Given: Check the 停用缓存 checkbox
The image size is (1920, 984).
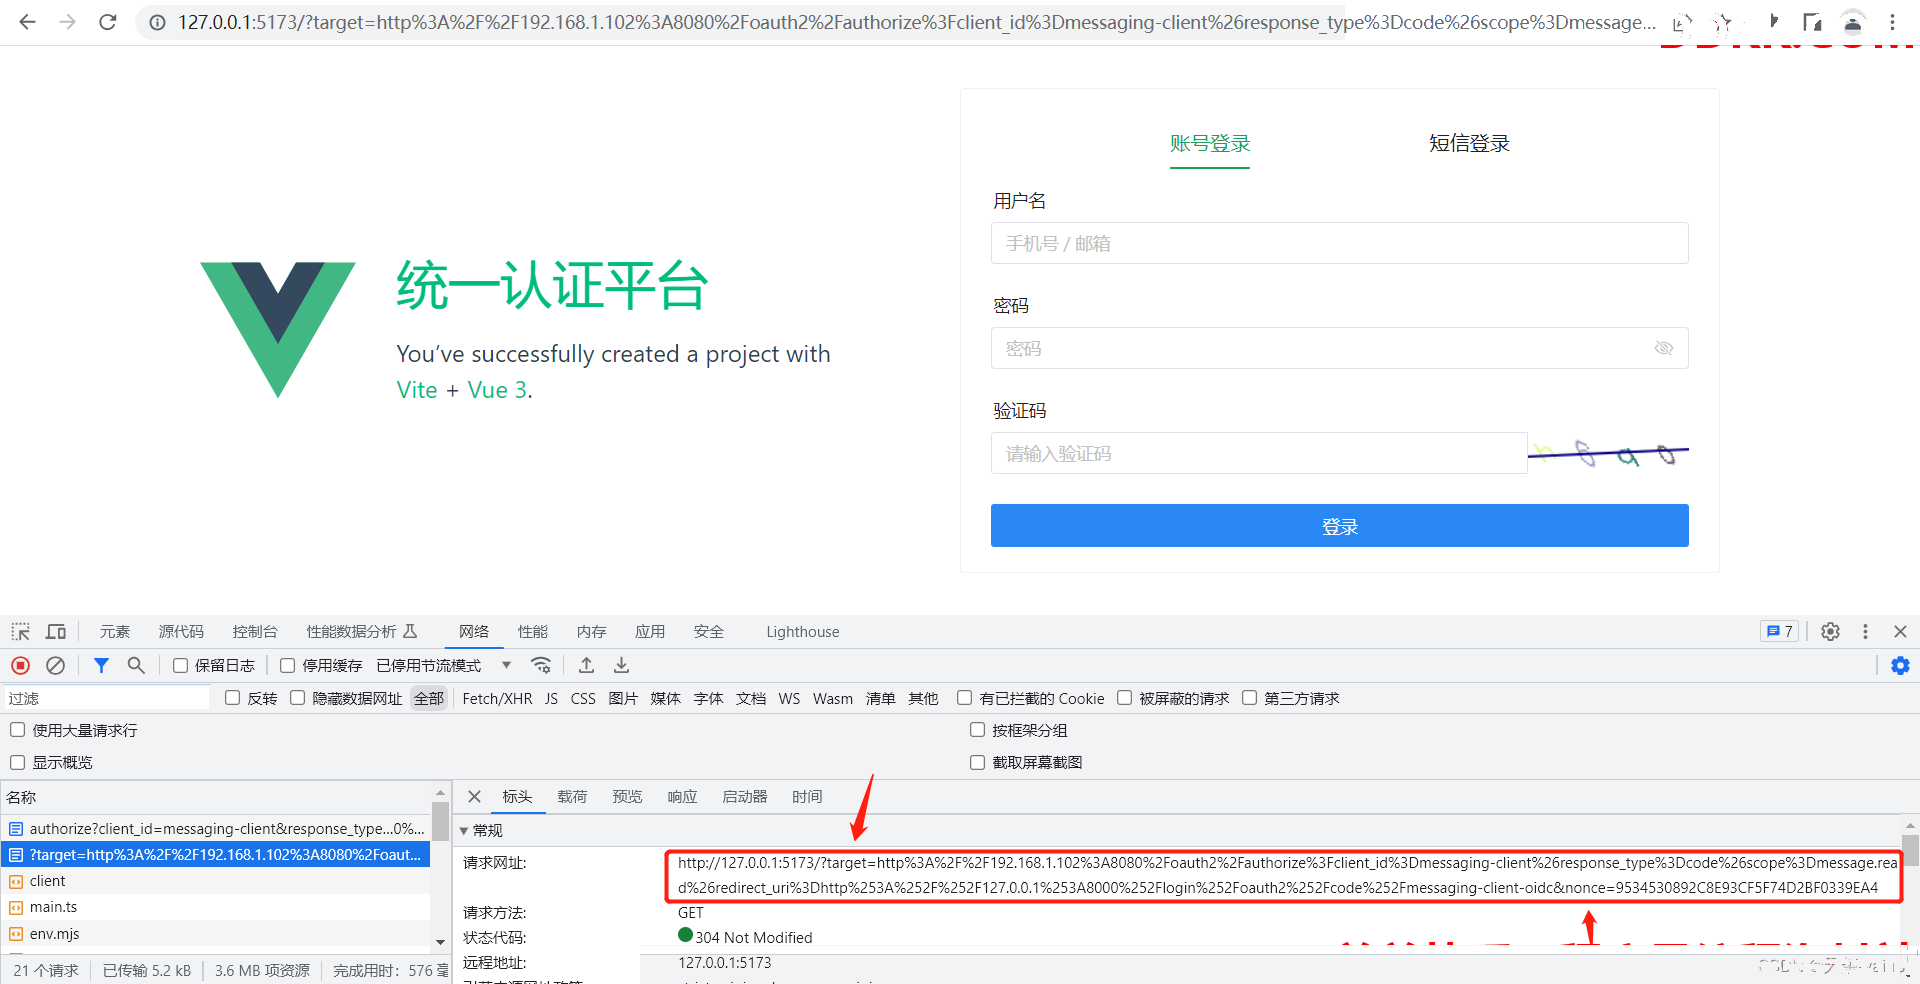Looking at the screenshot, I should tap(288, 666).
